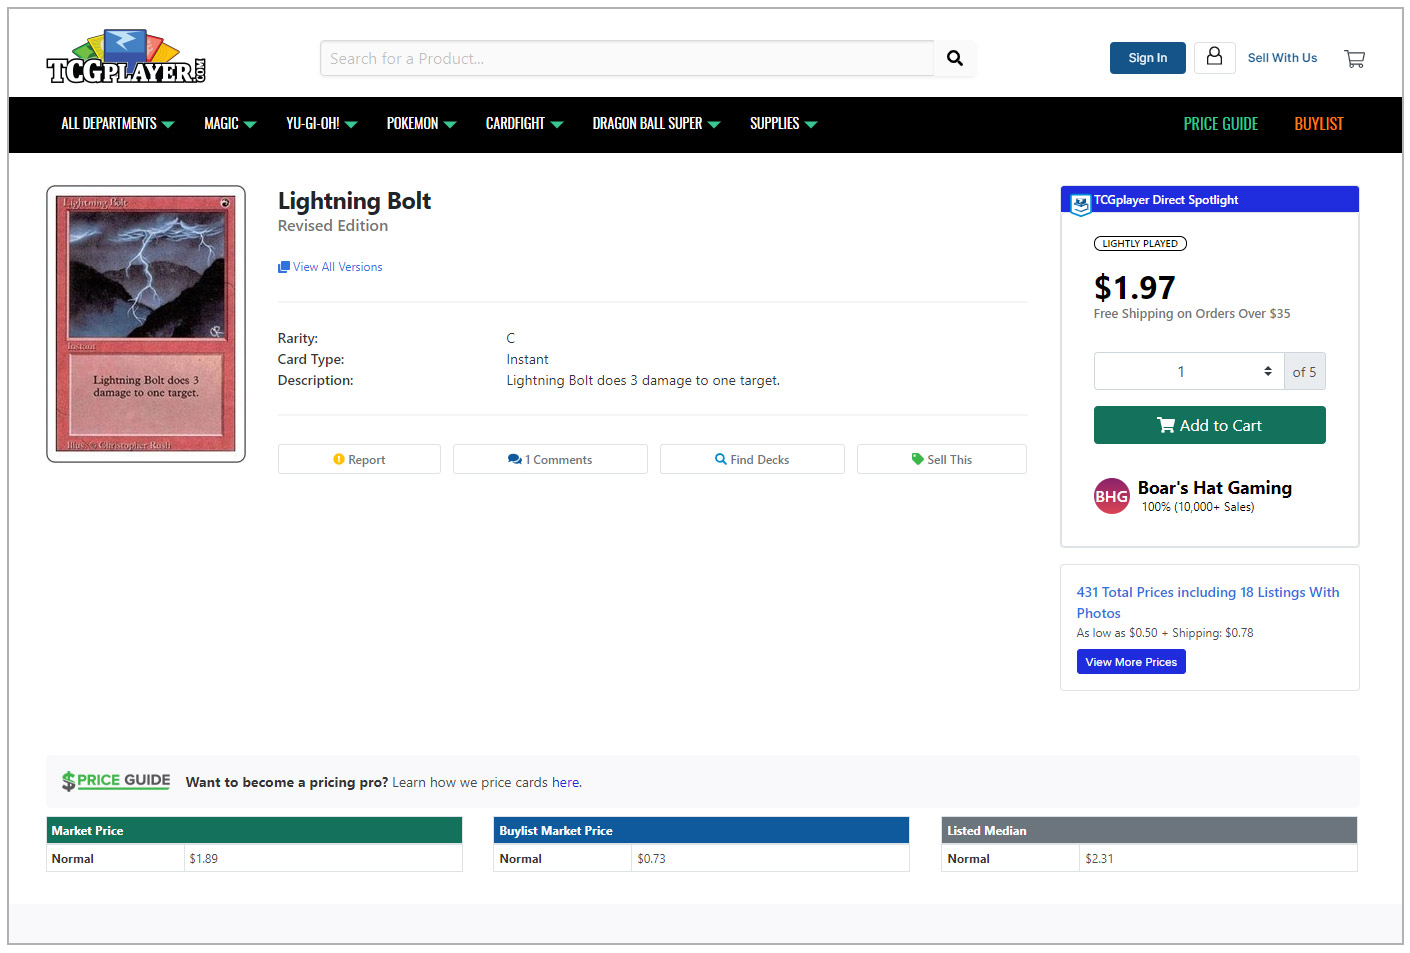
Task: Click the Market Price table header
Action: click(254, 831)
